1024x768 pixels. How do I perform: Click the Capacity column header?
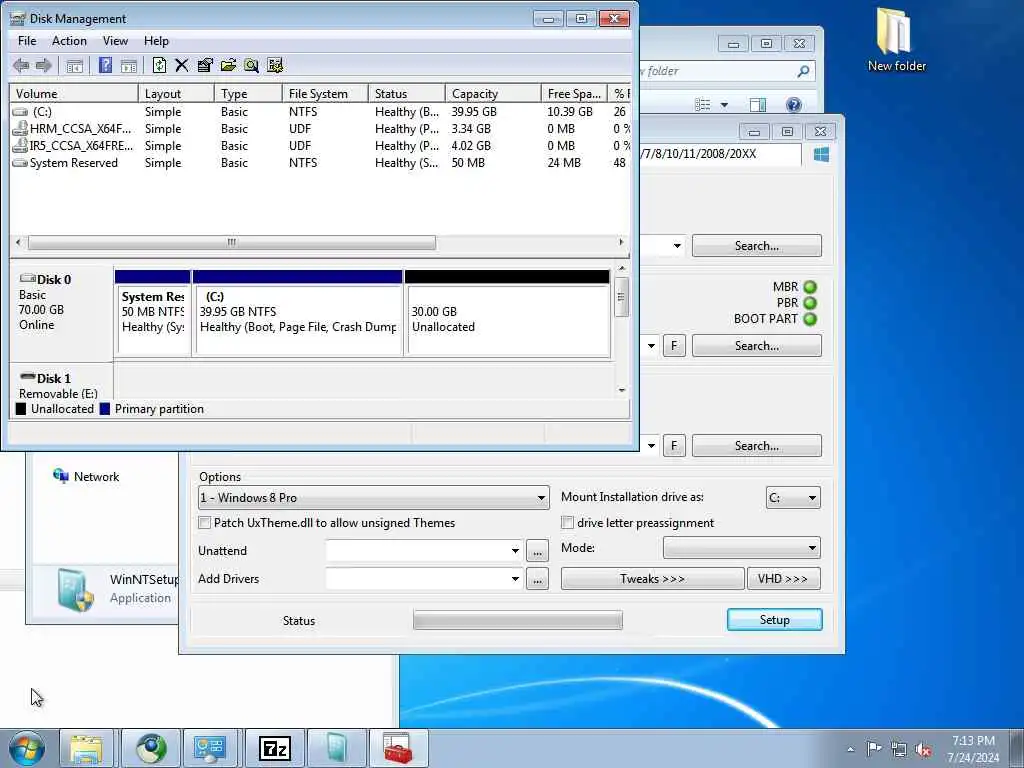coord(493,94)
